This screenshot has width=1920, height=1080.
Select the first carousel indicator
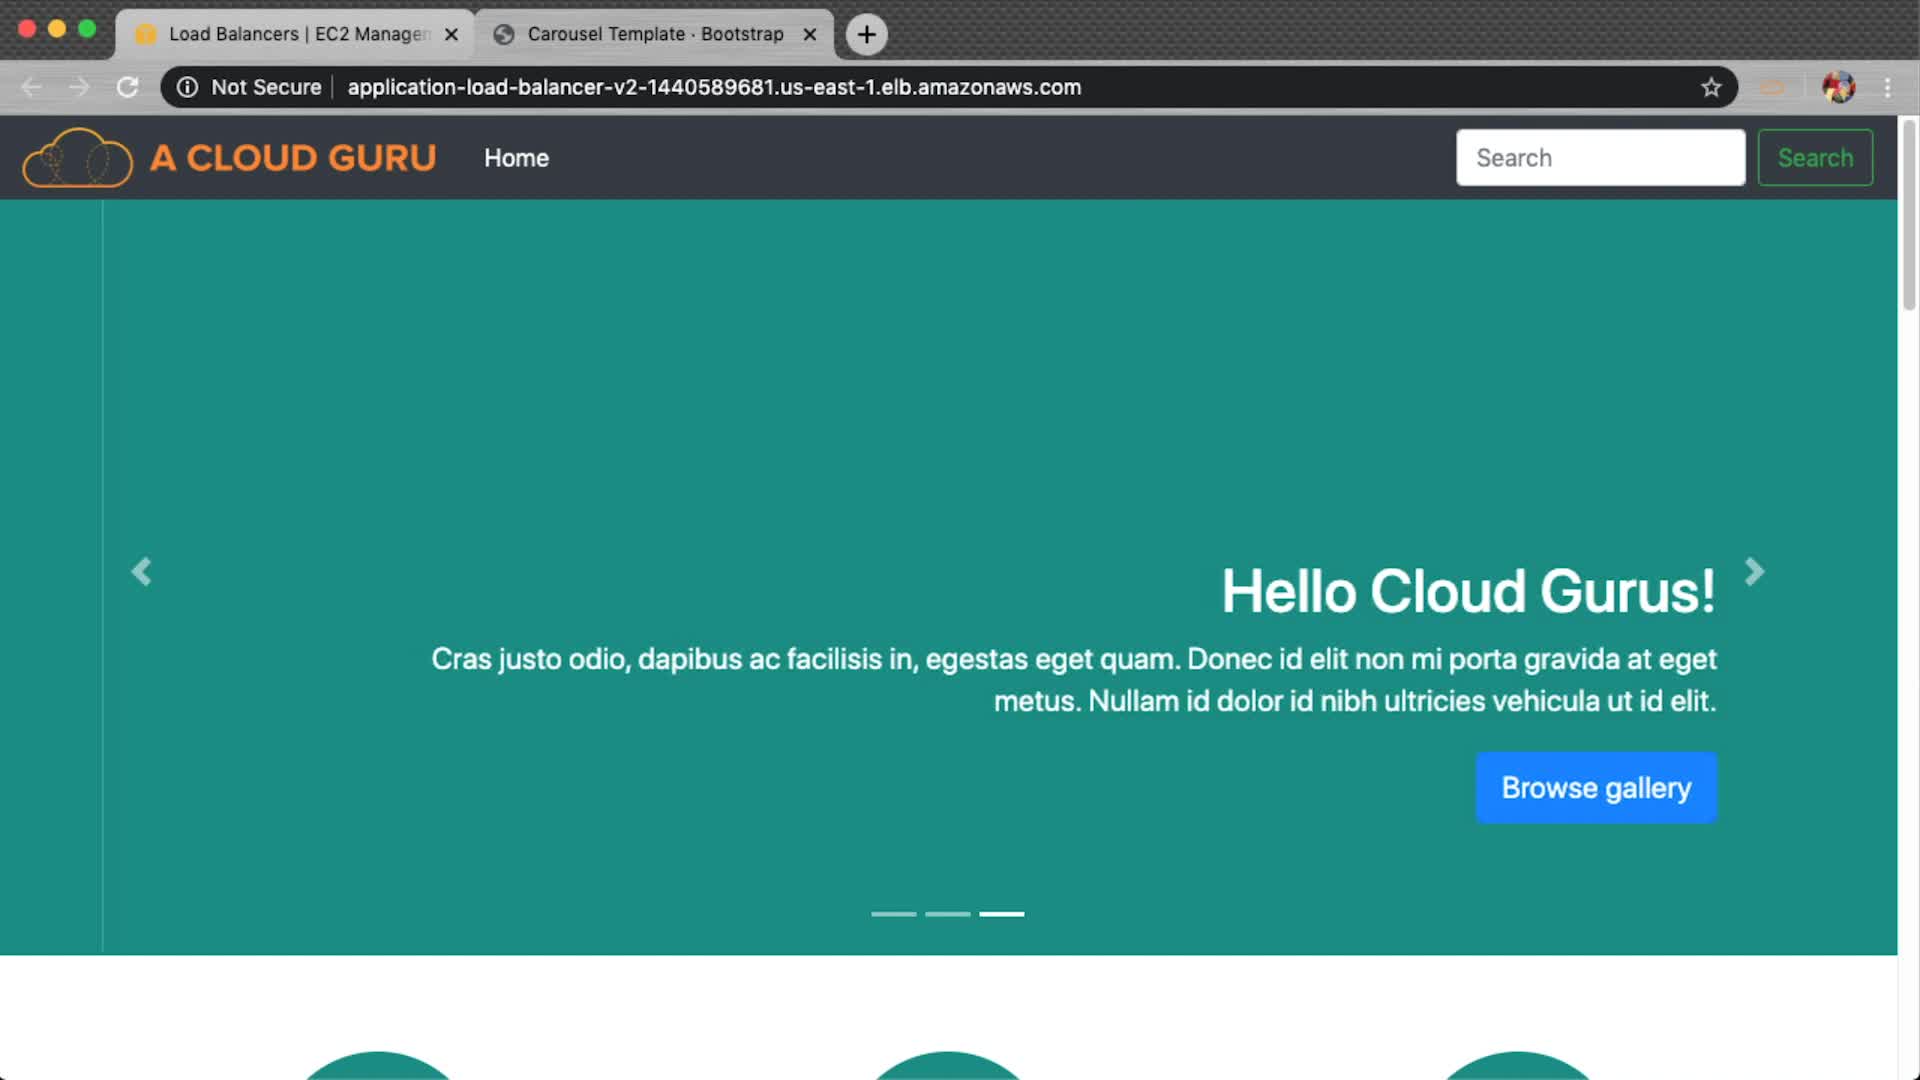pyautogui.click(x=893, y=914)
